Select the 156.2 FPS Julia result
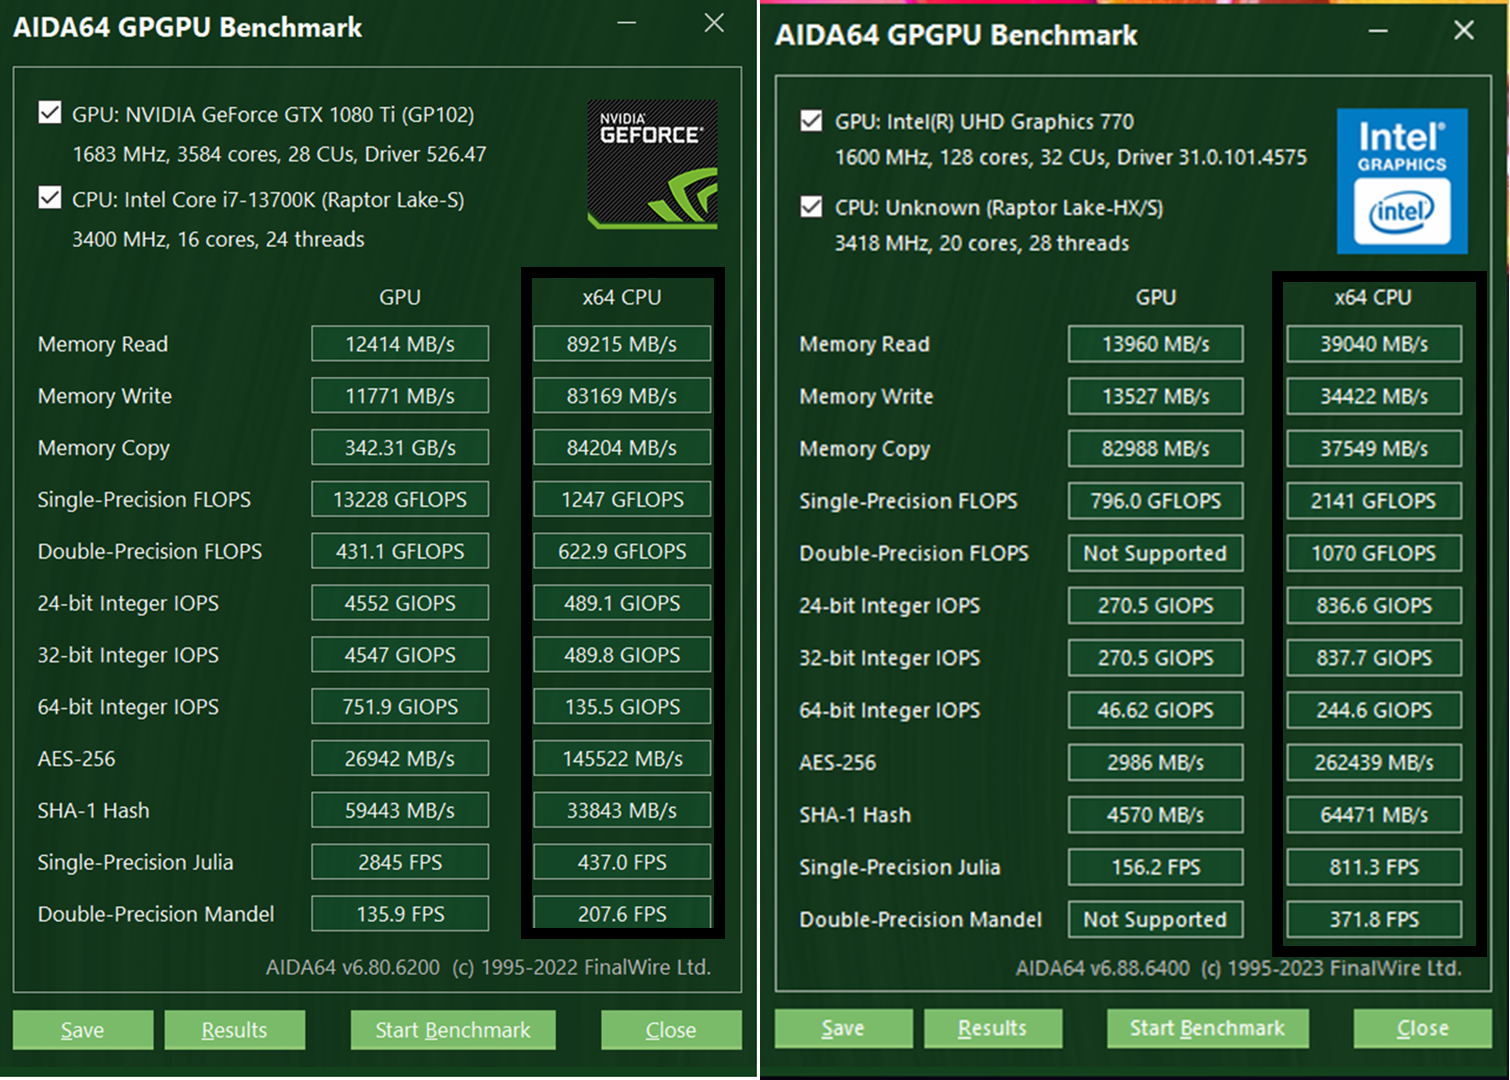The width and height of the screenshot is (1510, 1080). point(1156,867)
